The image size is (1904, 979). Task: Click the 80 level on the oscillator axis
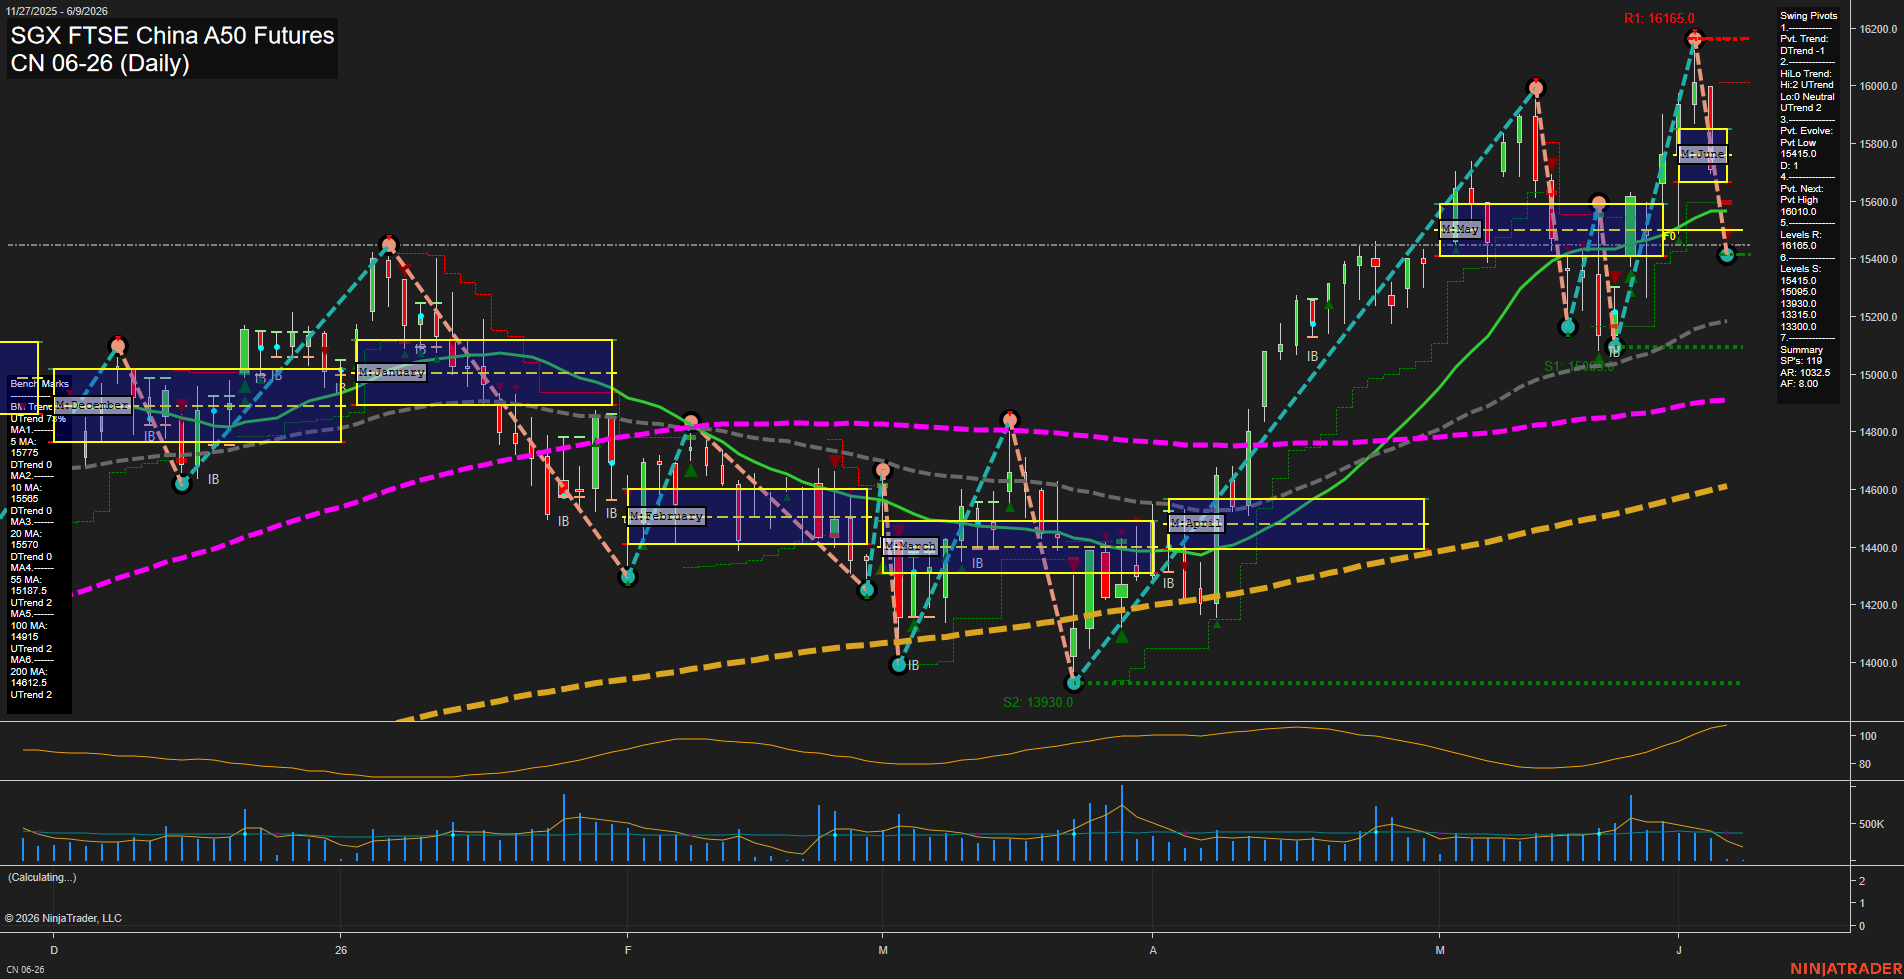coord(1865,764)
